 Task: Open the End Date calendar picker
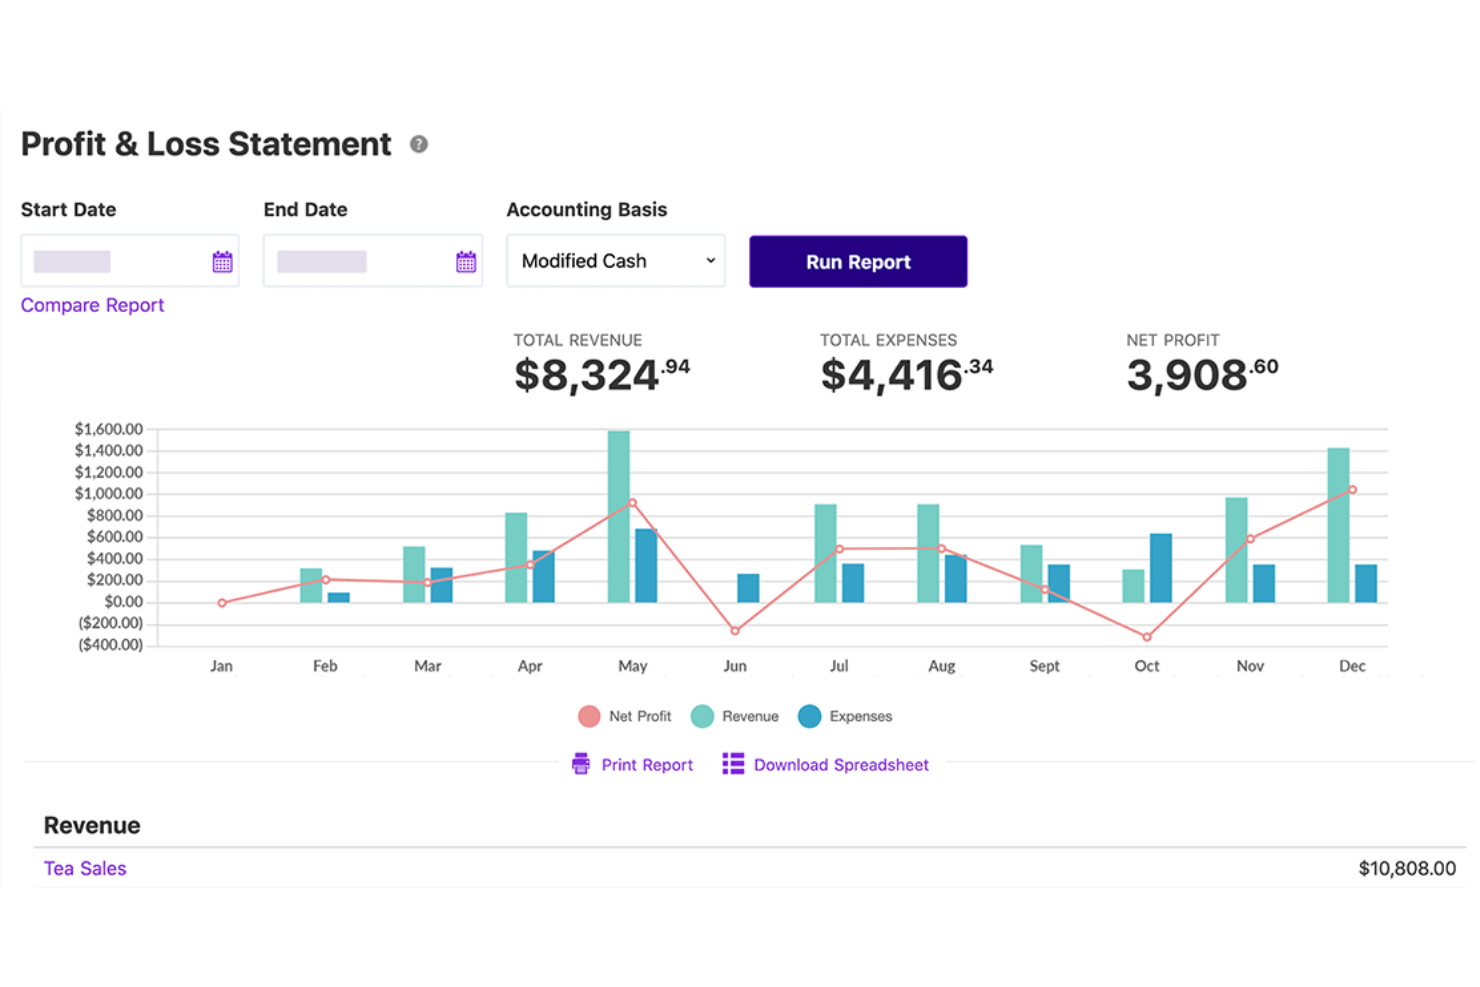tap(466, 262)
